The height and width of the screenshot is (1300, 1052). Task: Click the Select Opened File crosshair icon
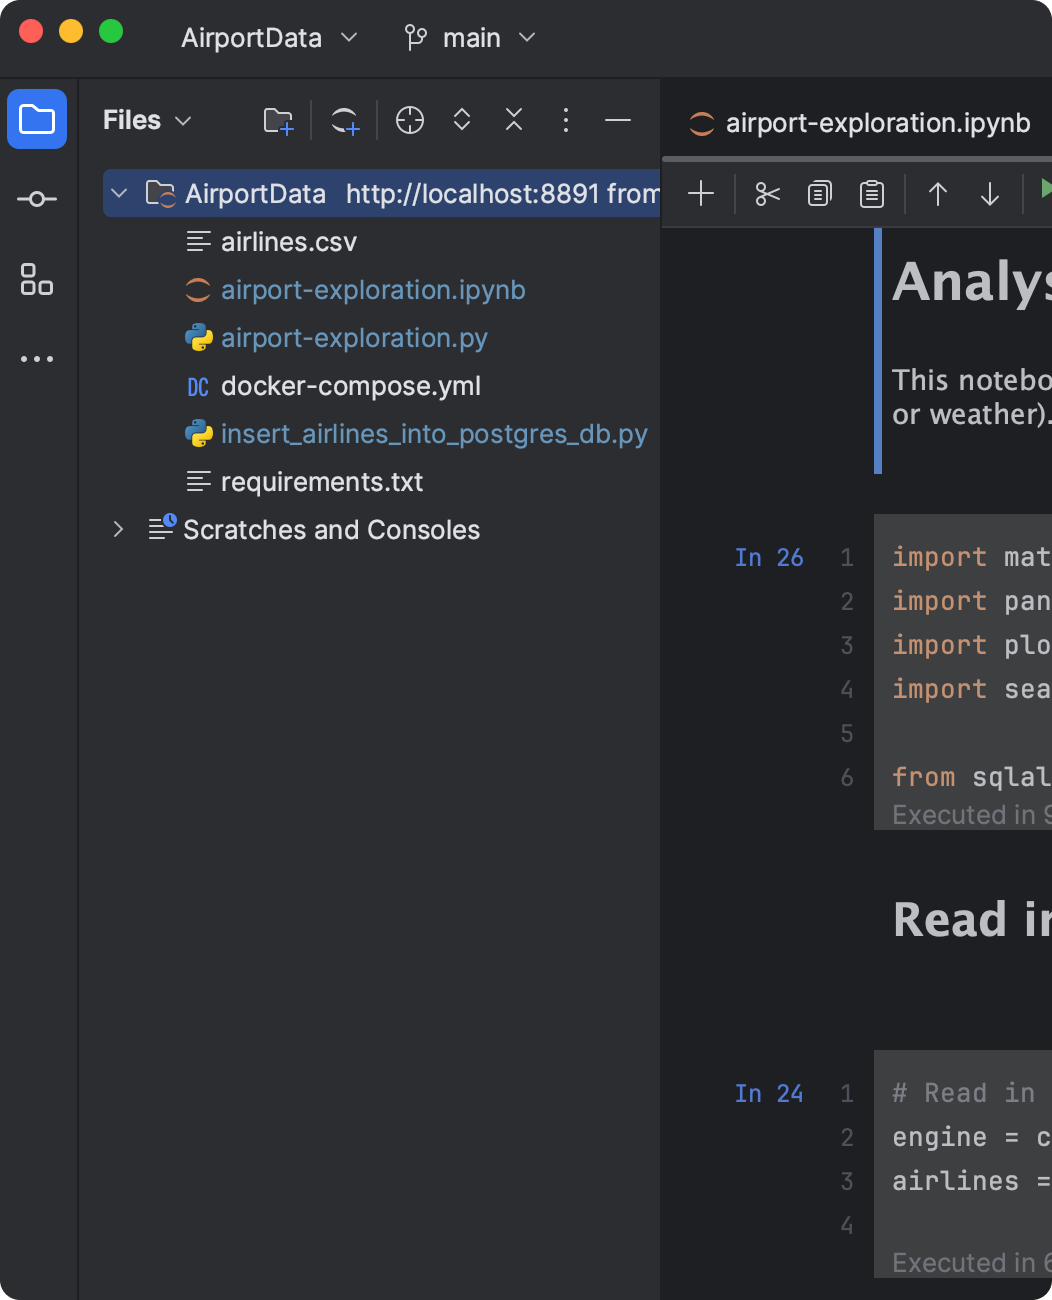[410, 121]
